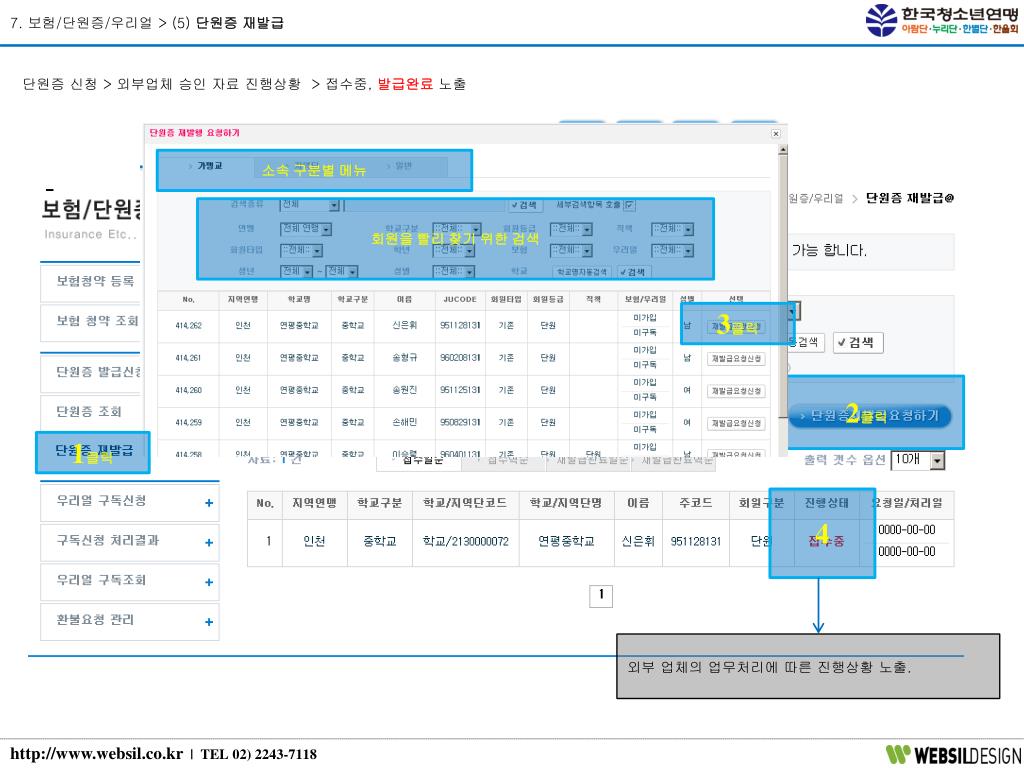Image resolution: width=1024 pixels, height=768 pixels.
Task: Click the 학교명자동검색 button in the popup
Action: [x=582, y=272]
